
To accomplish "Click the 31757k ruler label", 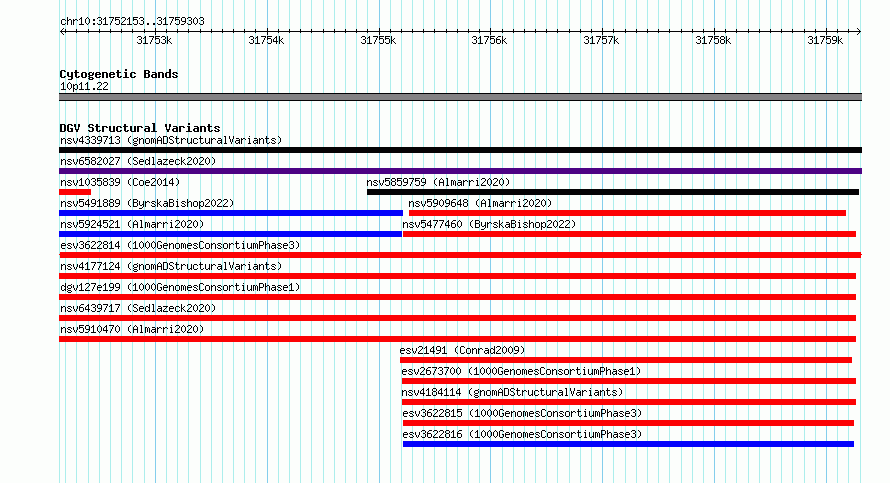I will (601, 40).
